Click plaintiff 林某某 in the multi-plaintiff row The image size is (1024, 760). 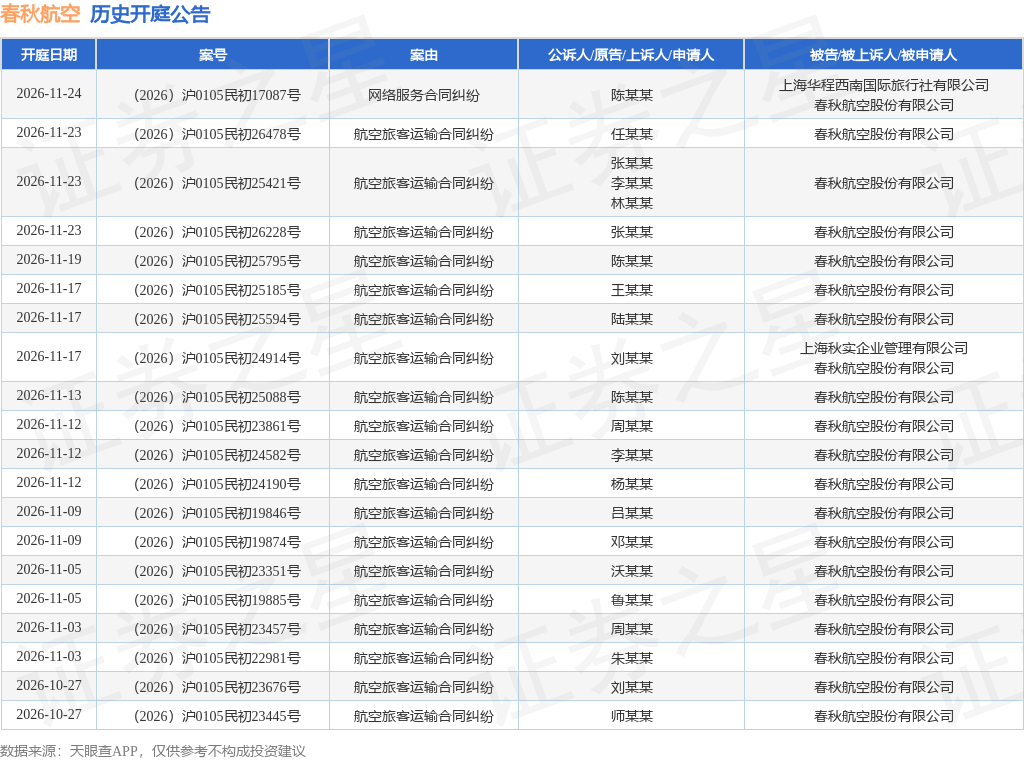click(632, 204)
